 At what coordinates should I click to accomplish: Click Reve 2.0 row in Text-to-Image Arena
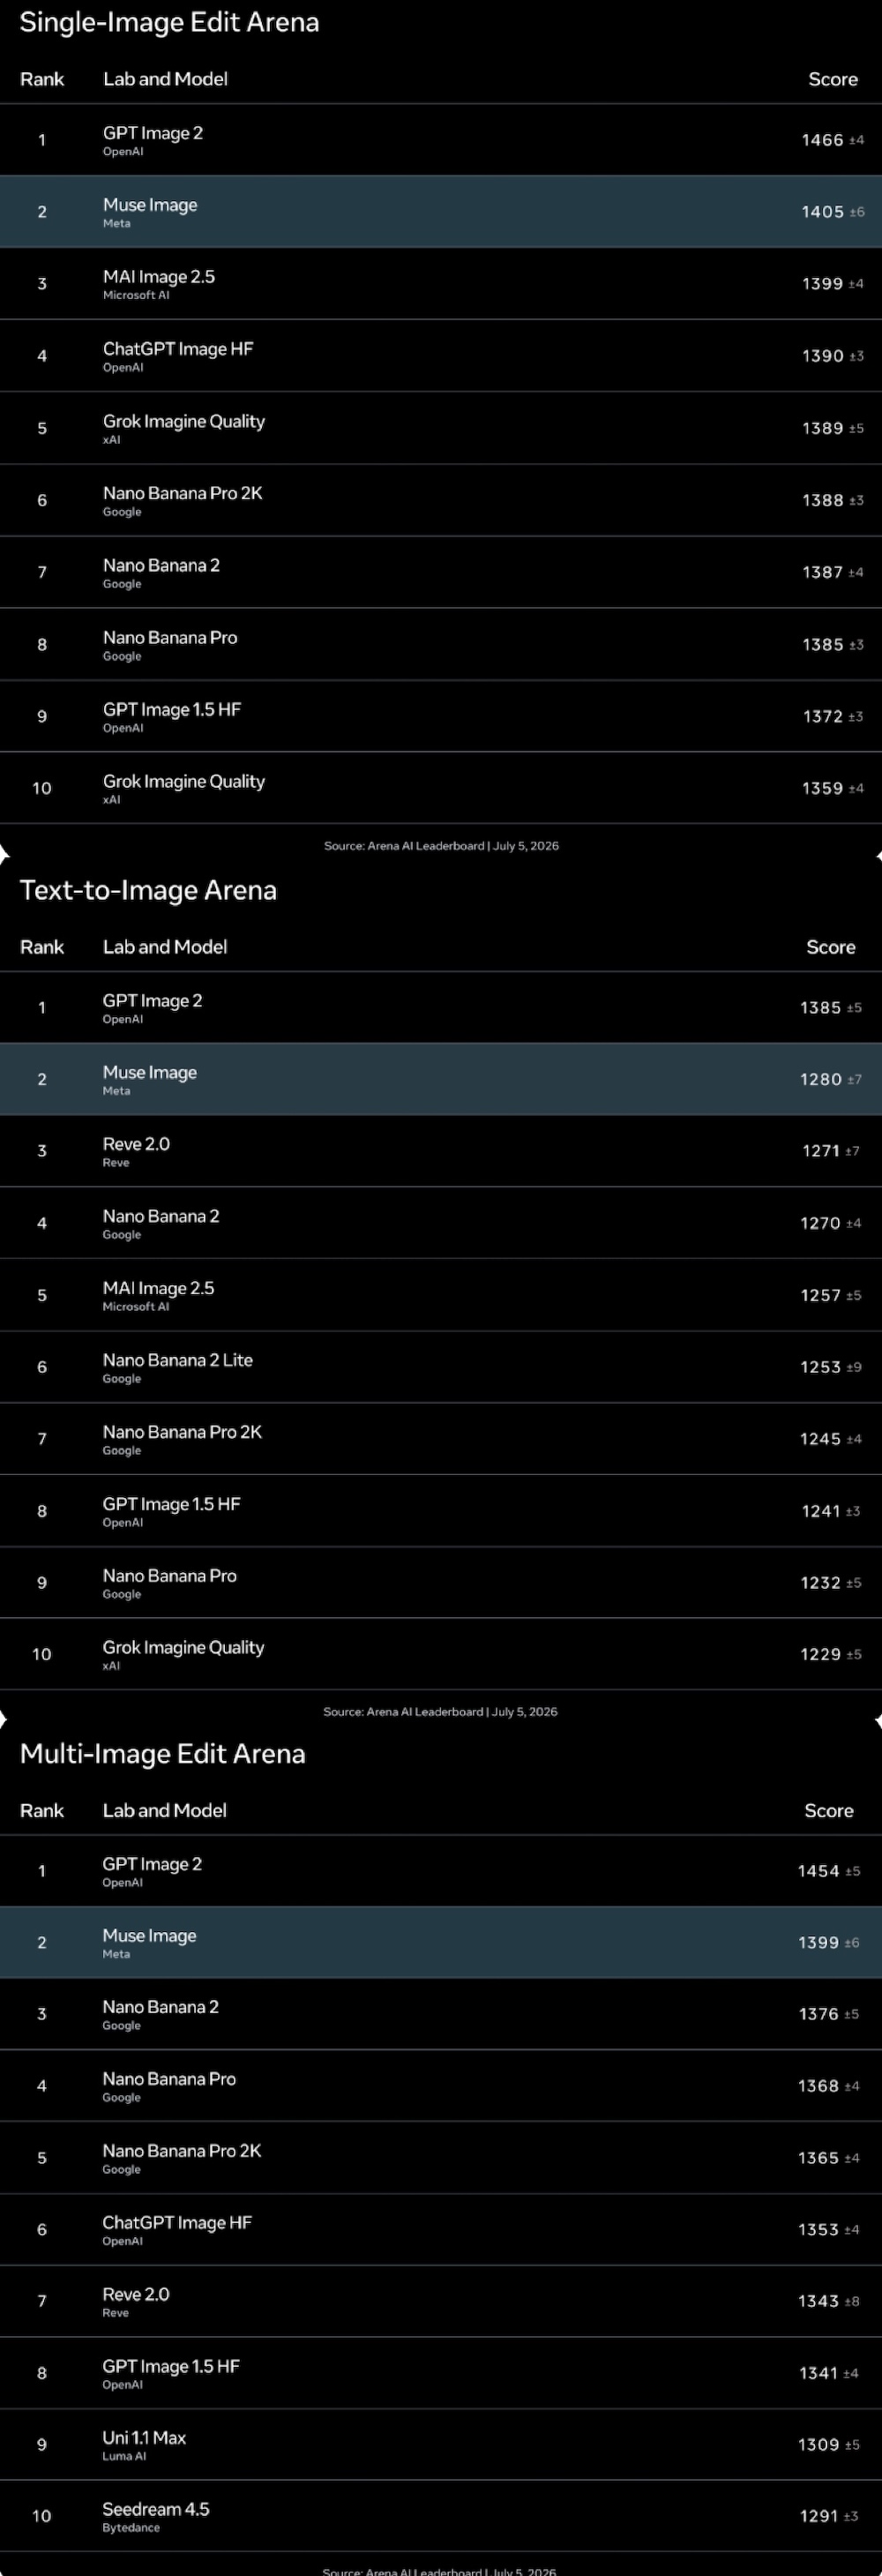point(441,1151)
